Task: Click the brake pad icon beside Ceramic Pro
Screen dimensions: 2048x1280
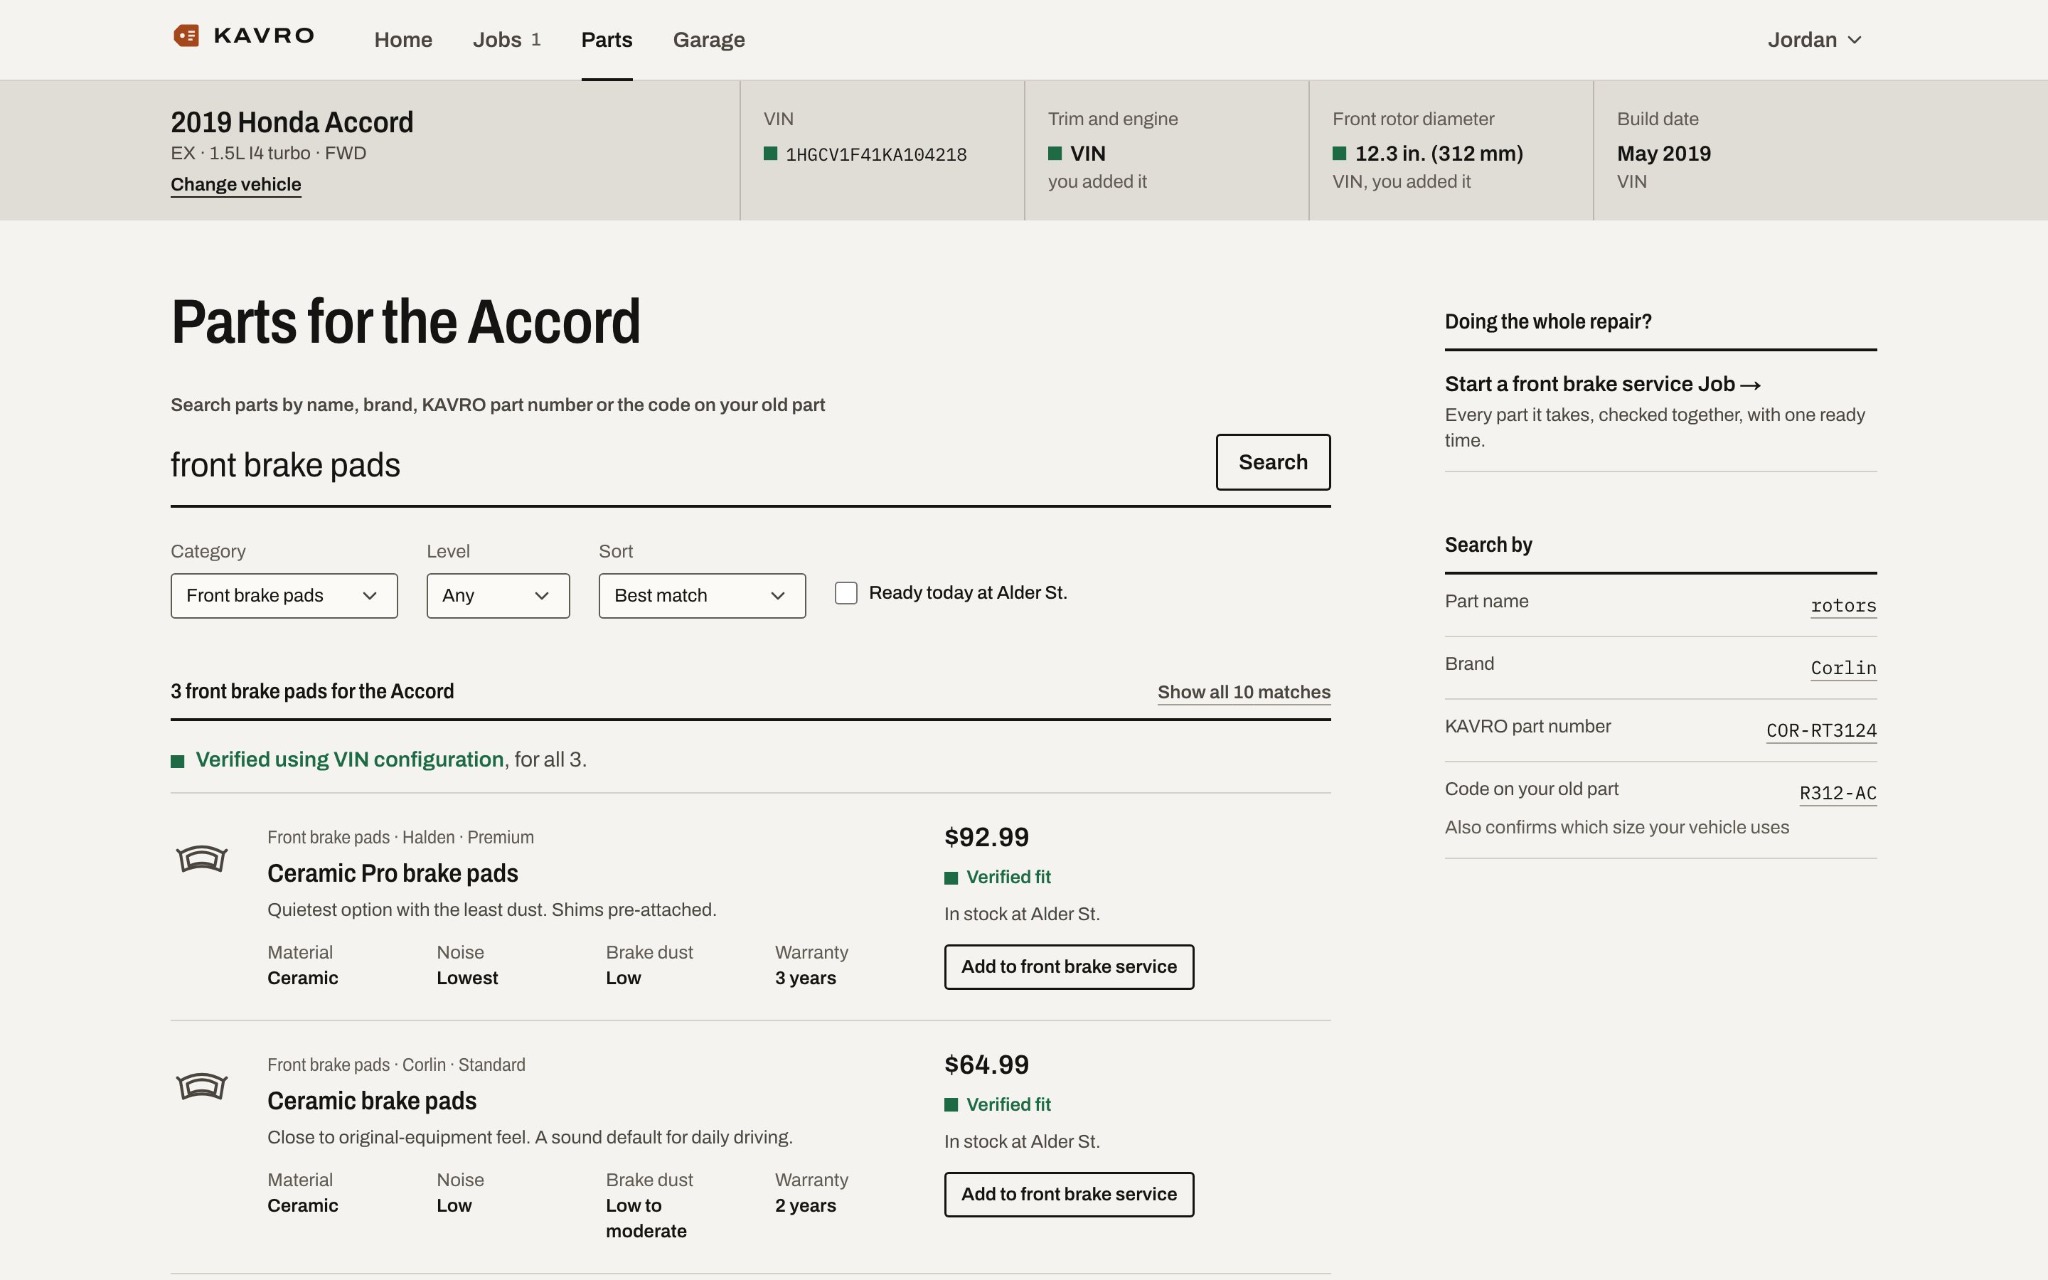Action: pos(202,859)
